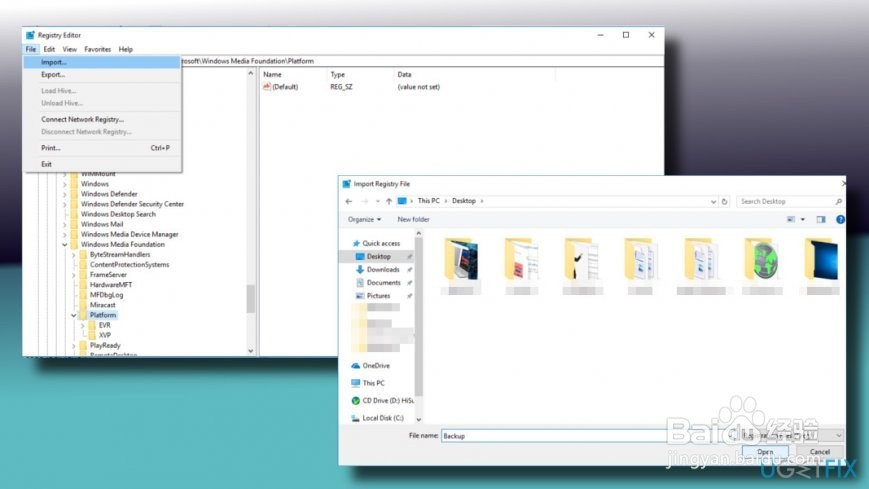Select Print... in the File menu
The height and width of the screenshot is (489, 869).
pos(102,148)
